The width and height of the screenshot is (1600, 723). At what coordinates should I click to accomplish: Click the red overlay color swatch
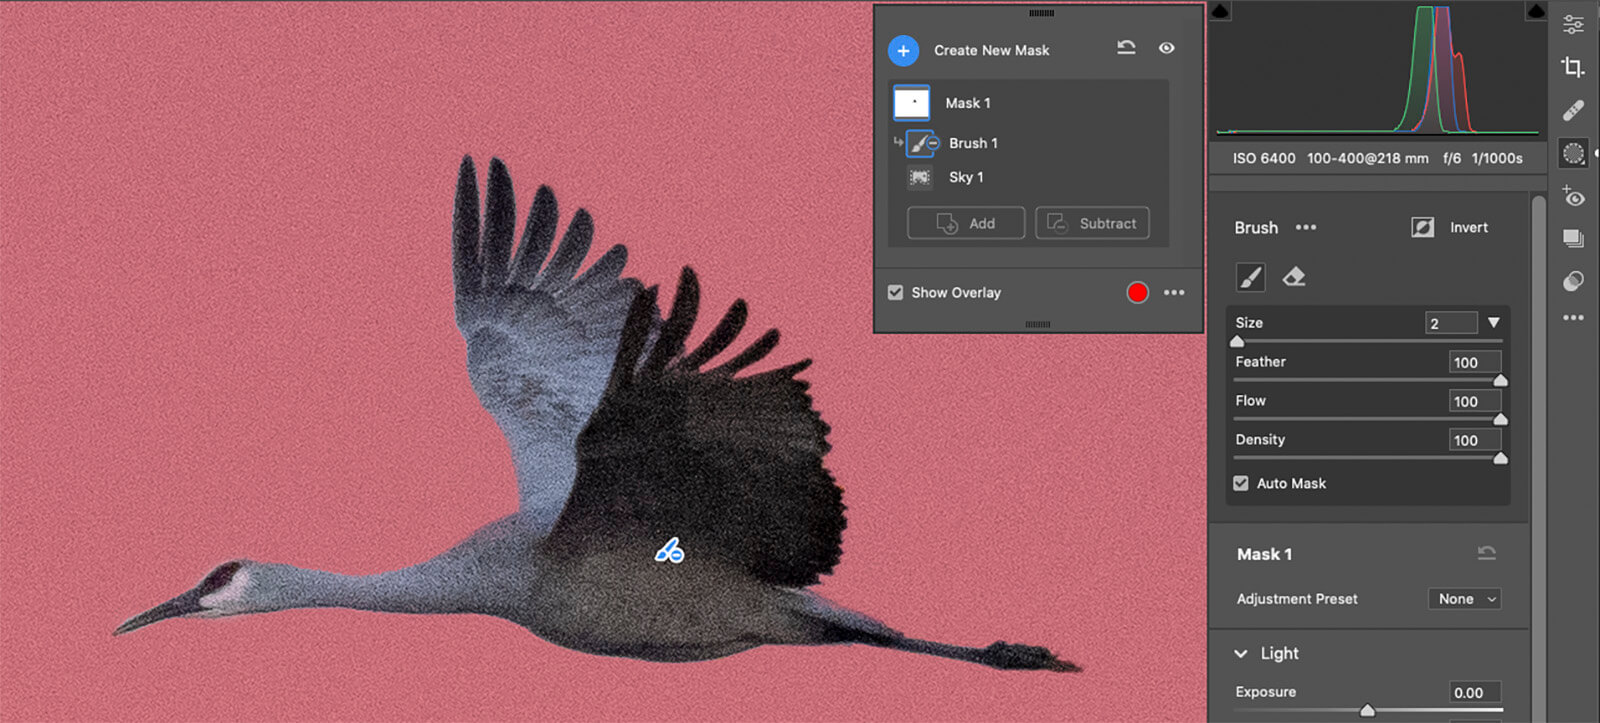tap(1137, 293)
